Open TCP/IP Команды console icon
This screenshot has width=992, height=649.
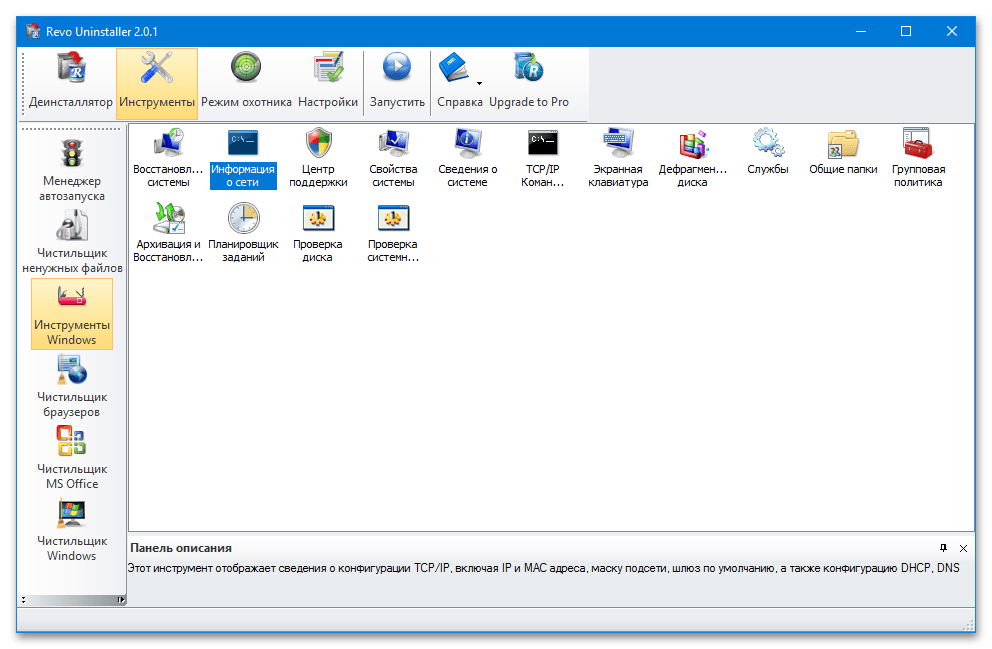tap(543, 157)
